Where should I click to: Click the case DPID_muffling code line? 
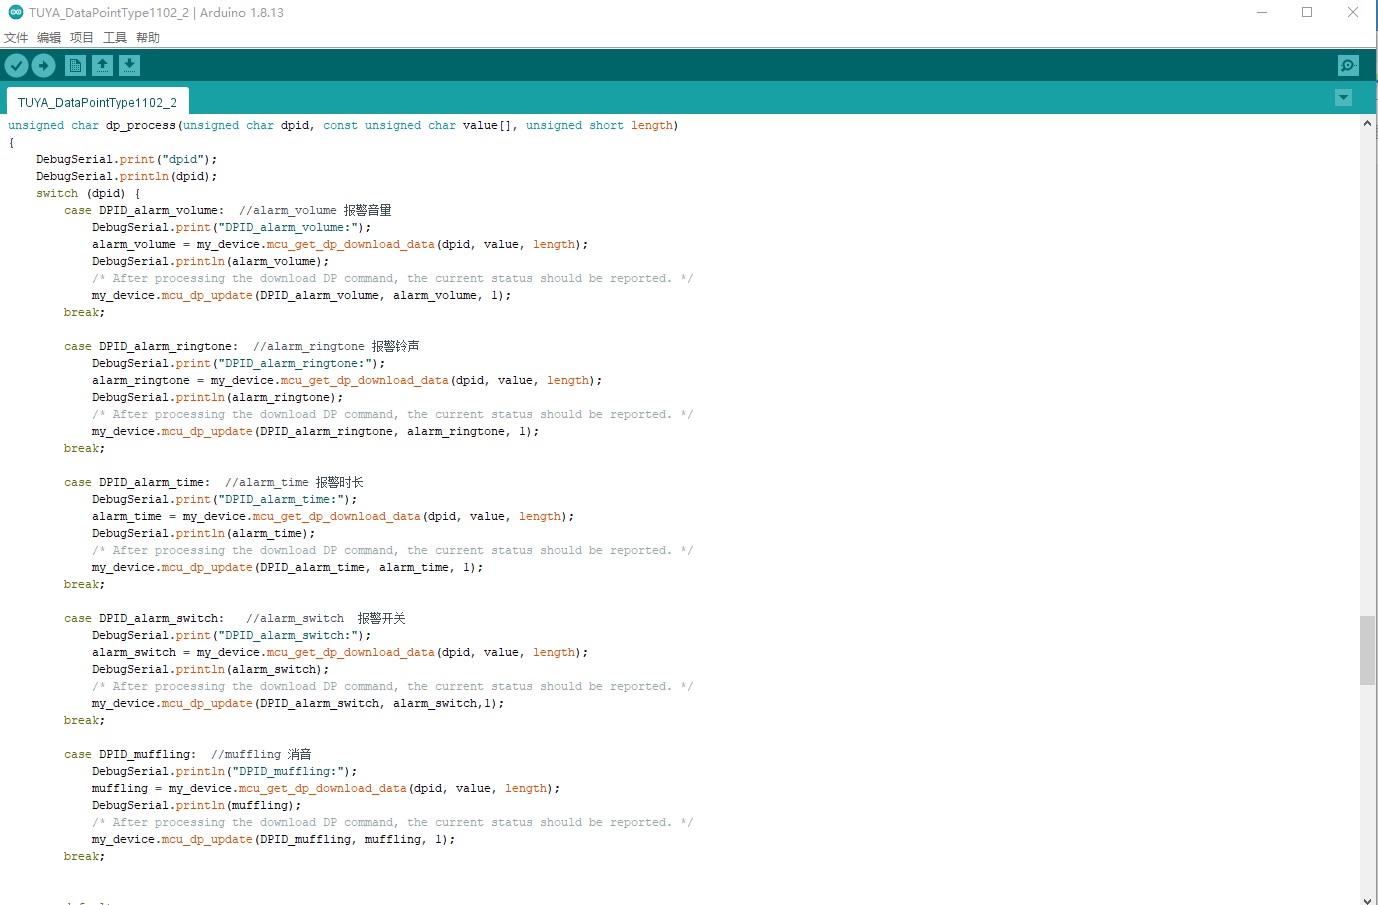[x=130, y=754]
